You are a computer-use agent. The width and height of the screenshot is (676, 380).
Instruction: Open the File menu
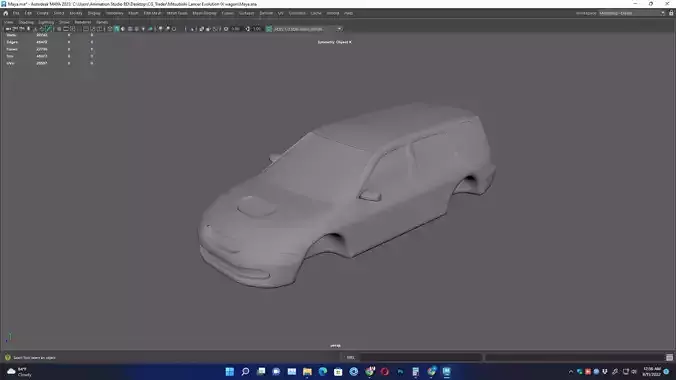16,13
